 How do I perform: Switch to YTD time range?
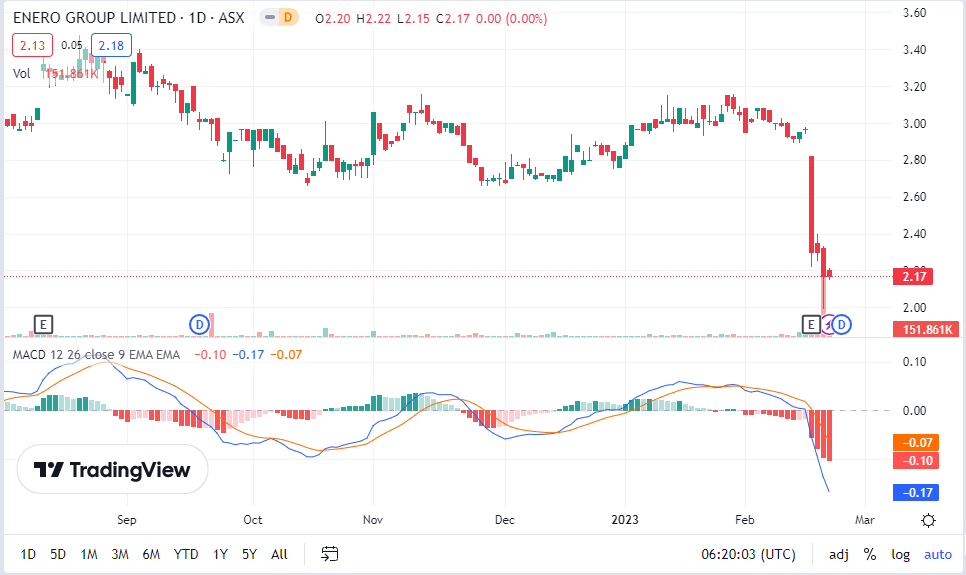pos(186,554)
